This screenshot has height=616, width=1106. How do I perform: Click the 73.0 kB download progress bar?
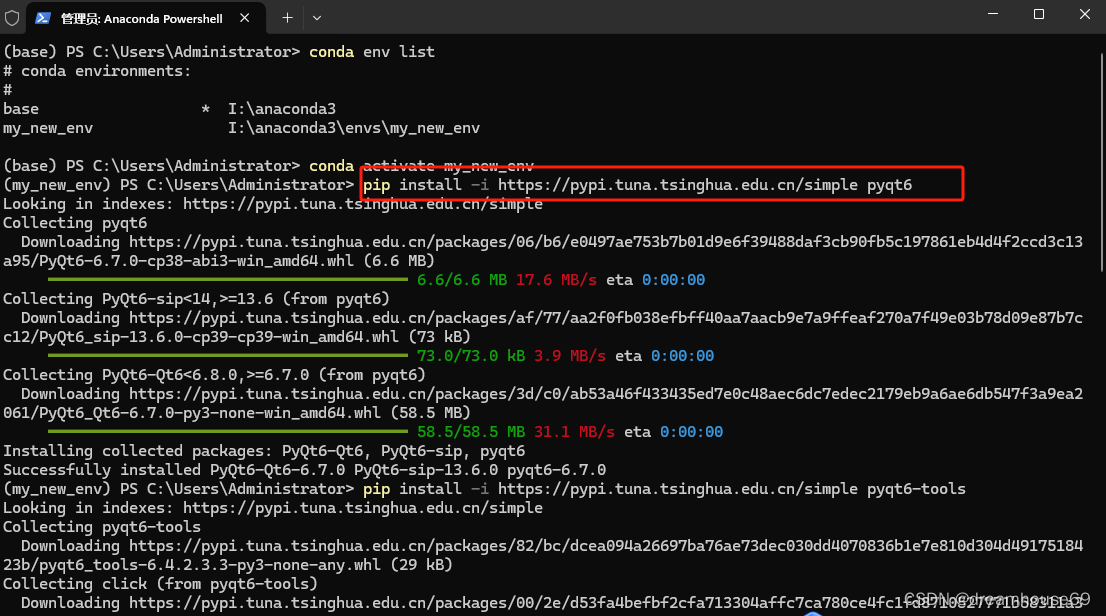(228, 356)
